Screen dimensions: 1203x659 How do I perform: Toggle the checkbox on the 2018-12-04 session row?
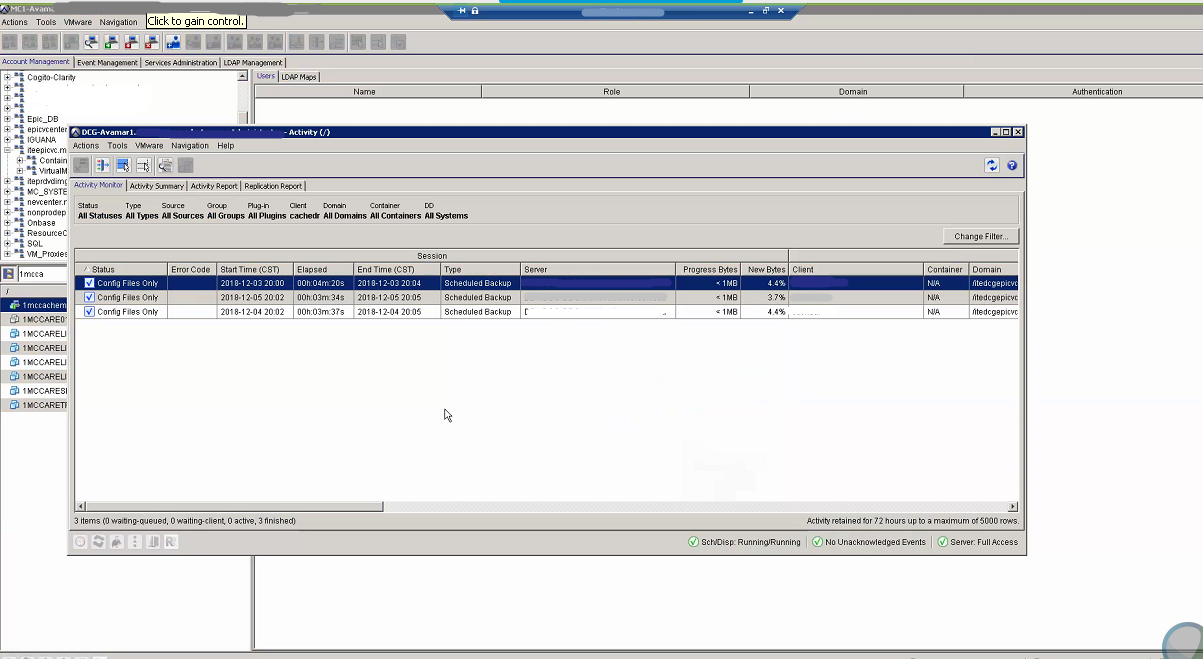click(89, 311)
